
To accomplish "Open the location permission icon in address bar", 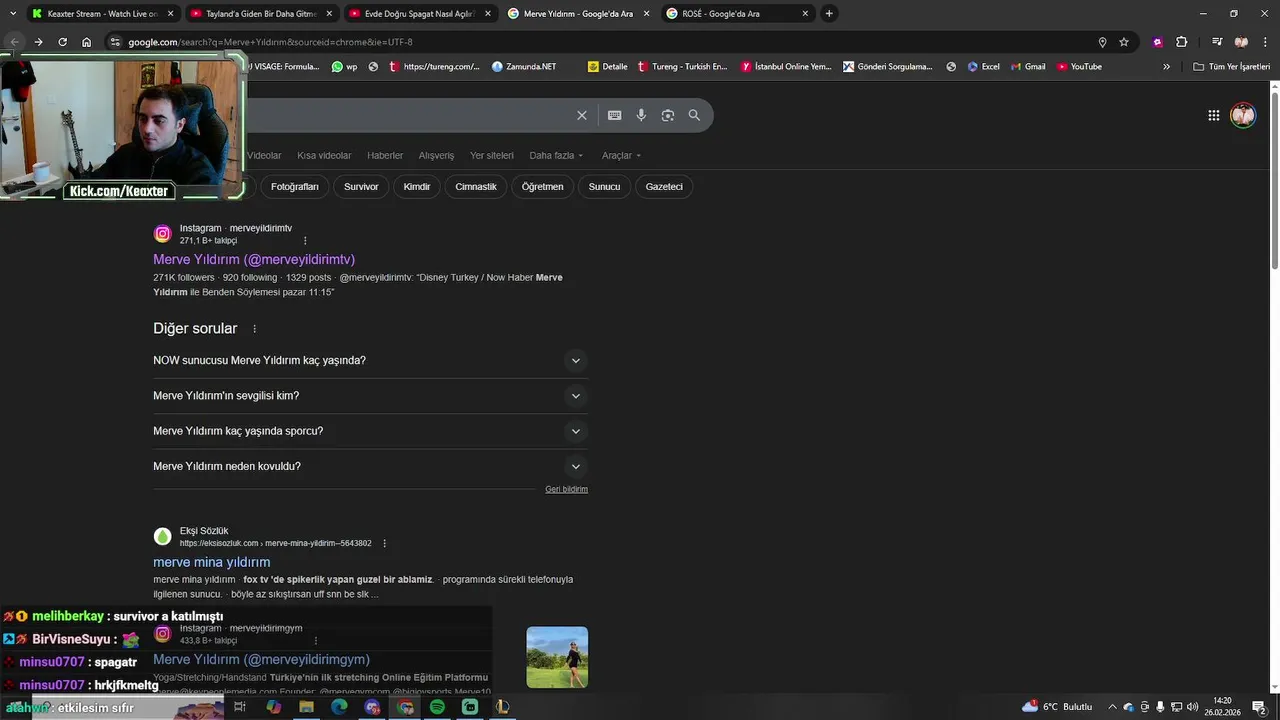I will point(1102,42).
